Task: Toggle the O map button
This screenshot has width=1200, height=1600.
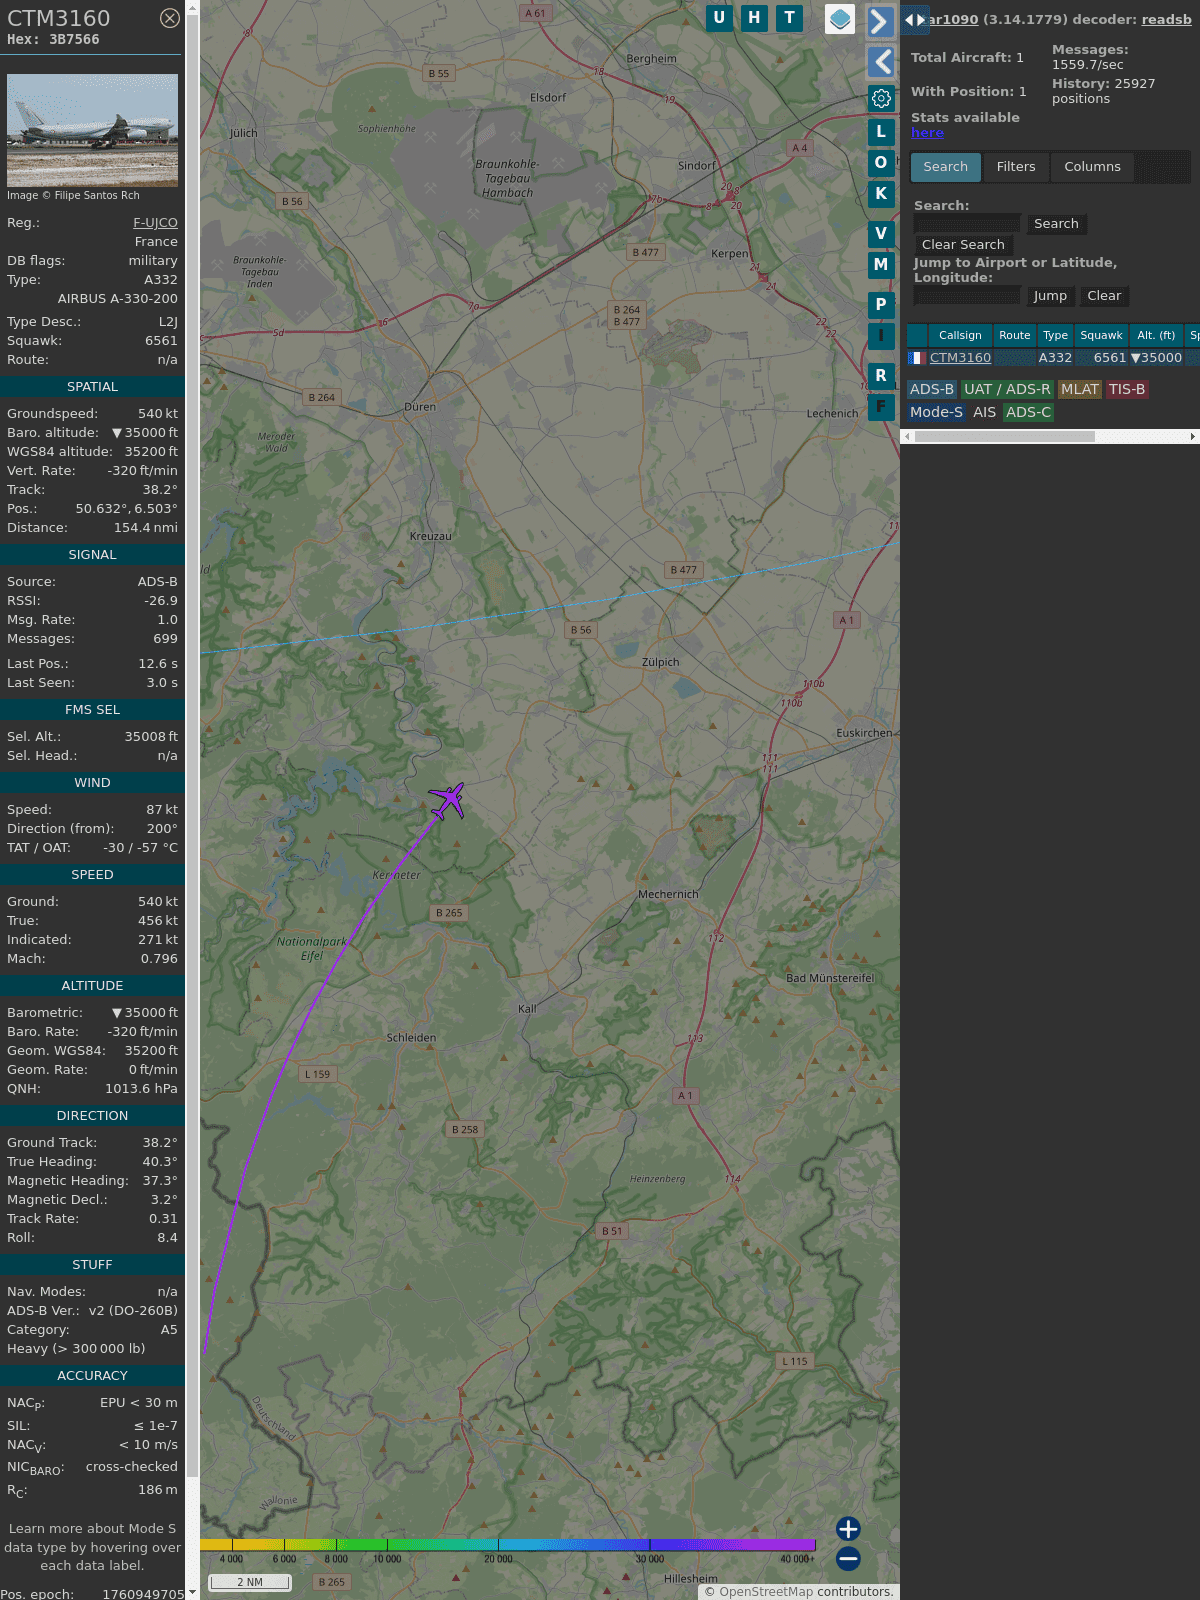Action: click(x=881, y=162)
